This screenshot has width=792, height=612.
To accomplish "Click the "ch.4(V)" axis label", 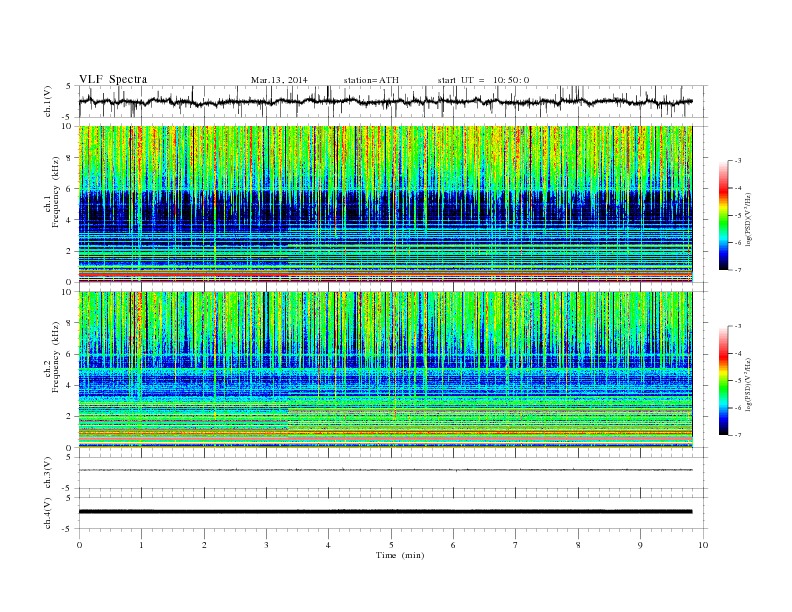I will 48,513.
